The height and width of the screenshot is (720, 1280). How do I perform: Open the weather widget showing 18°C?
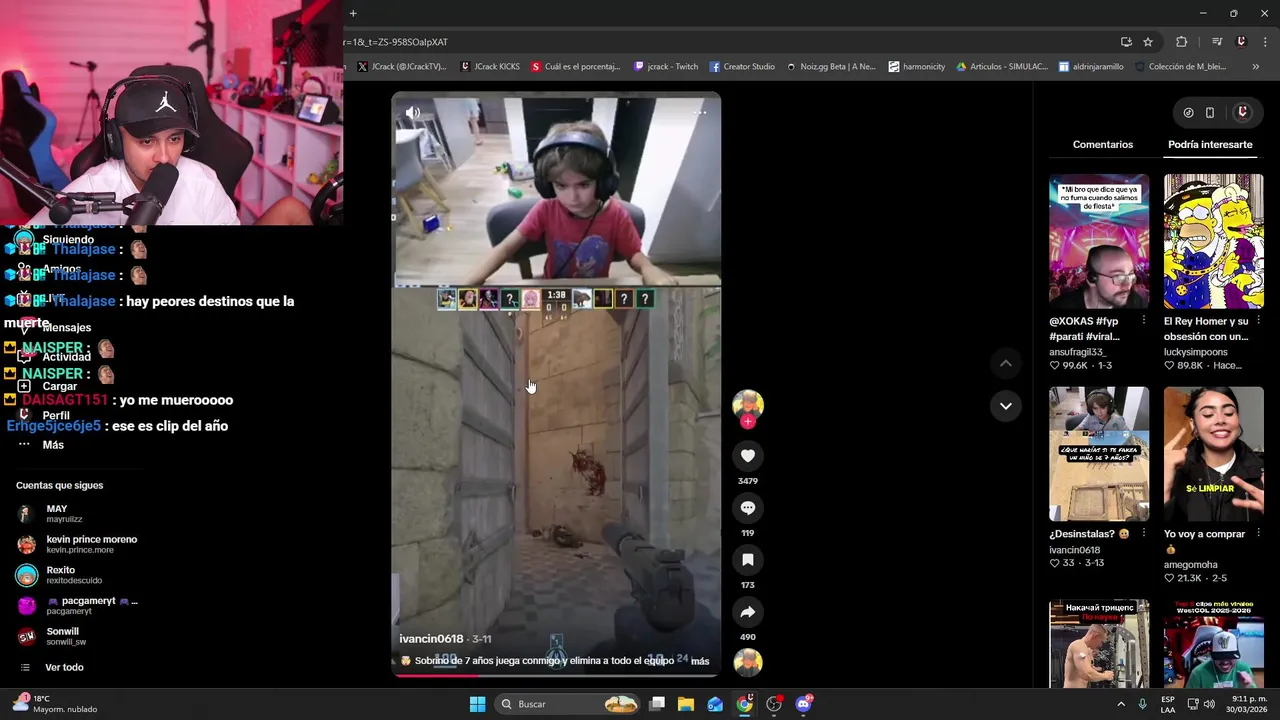pyautogui.click(x=55, y=704)
